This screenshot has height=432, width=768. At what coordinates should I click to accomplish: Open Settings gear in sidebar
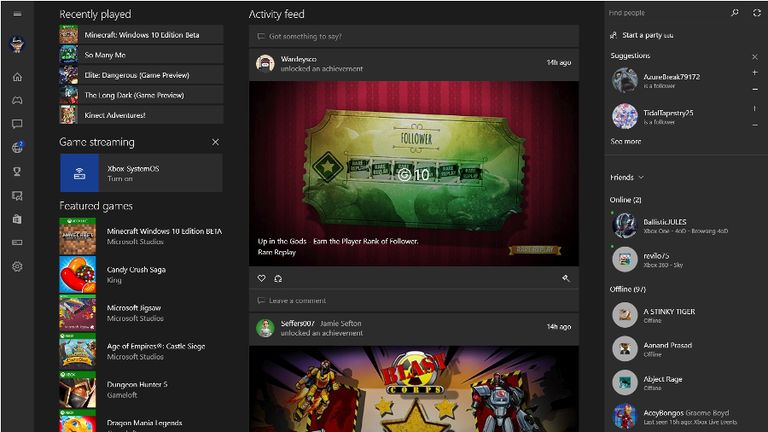click(17, 266)
